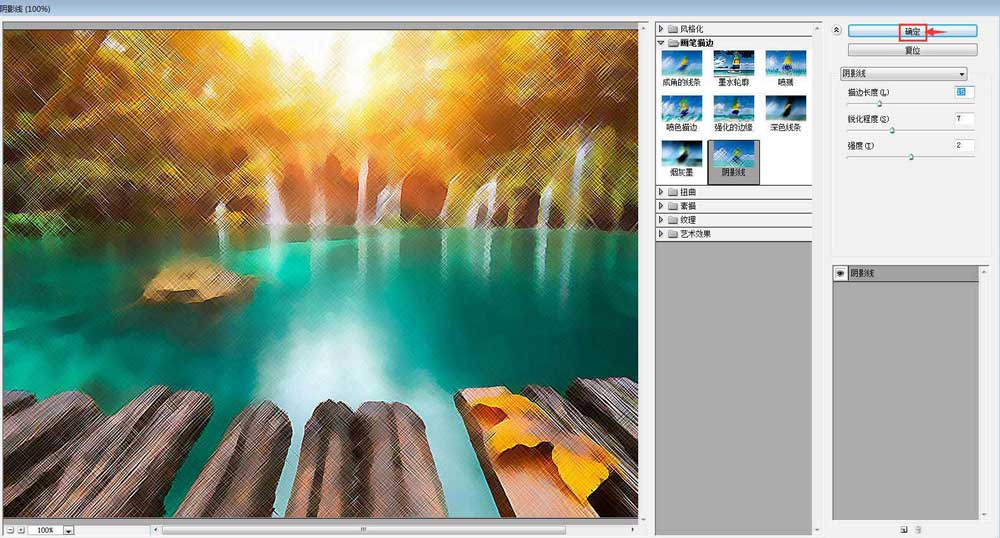The image size is (1000, 538).
Task: Click the preview horizontal scrollbar thumb
Action: point(364,529)
